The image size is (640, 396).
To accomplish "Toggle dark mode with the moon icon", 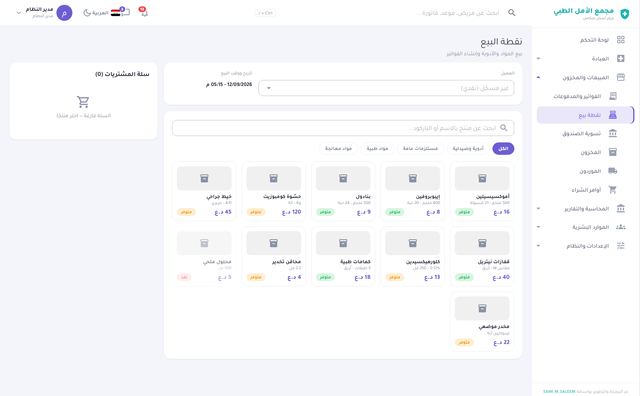I will pyautogui.click(x=87, y=13).
